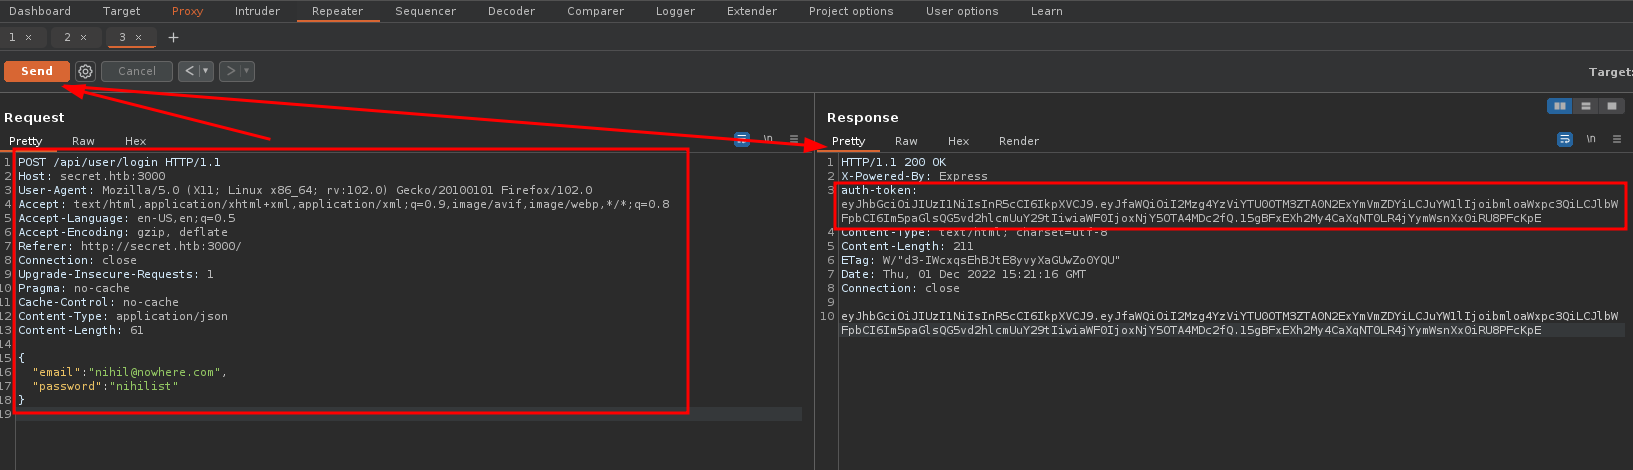The width and height of the screenshot is (1633, 470).
Task: Close Repeater tab 2
Action: click(84, 37)
